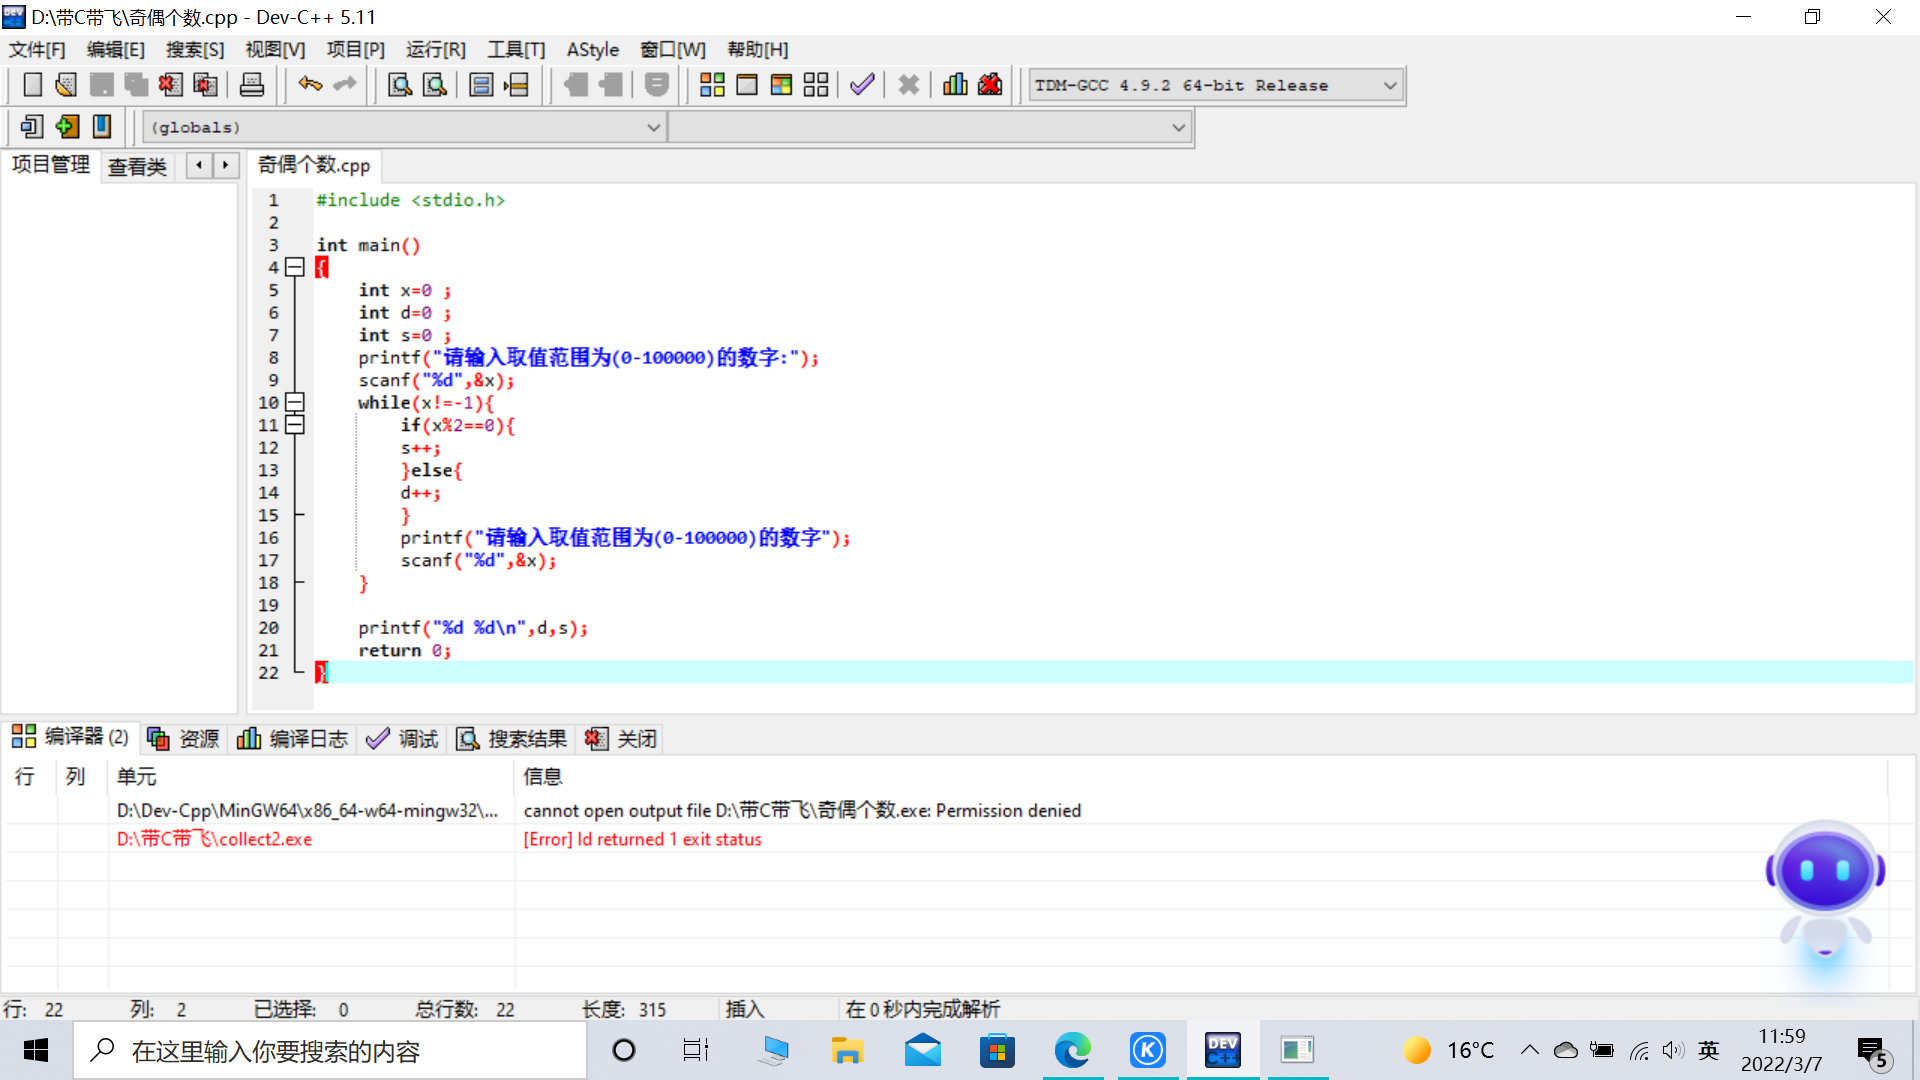Open the 项目[P] menu
This screenshot has width=1920, height=1080.
point(355,50)
